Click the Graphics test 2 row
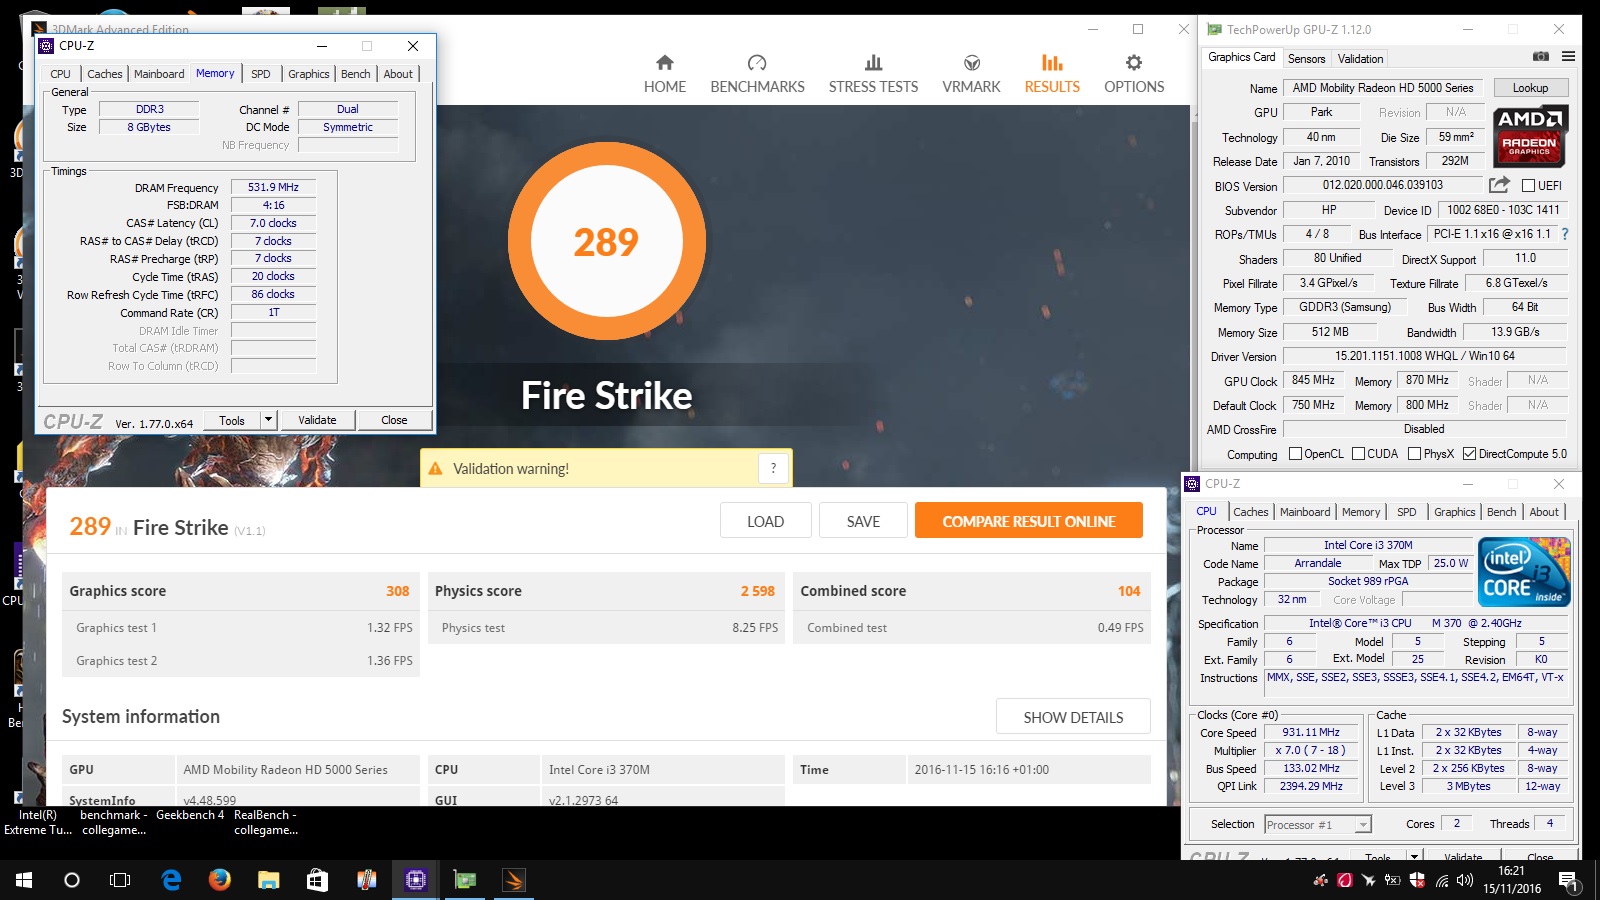Image resolution: width=1600 pixels, height=900 pixels. (x=241, y=660)
